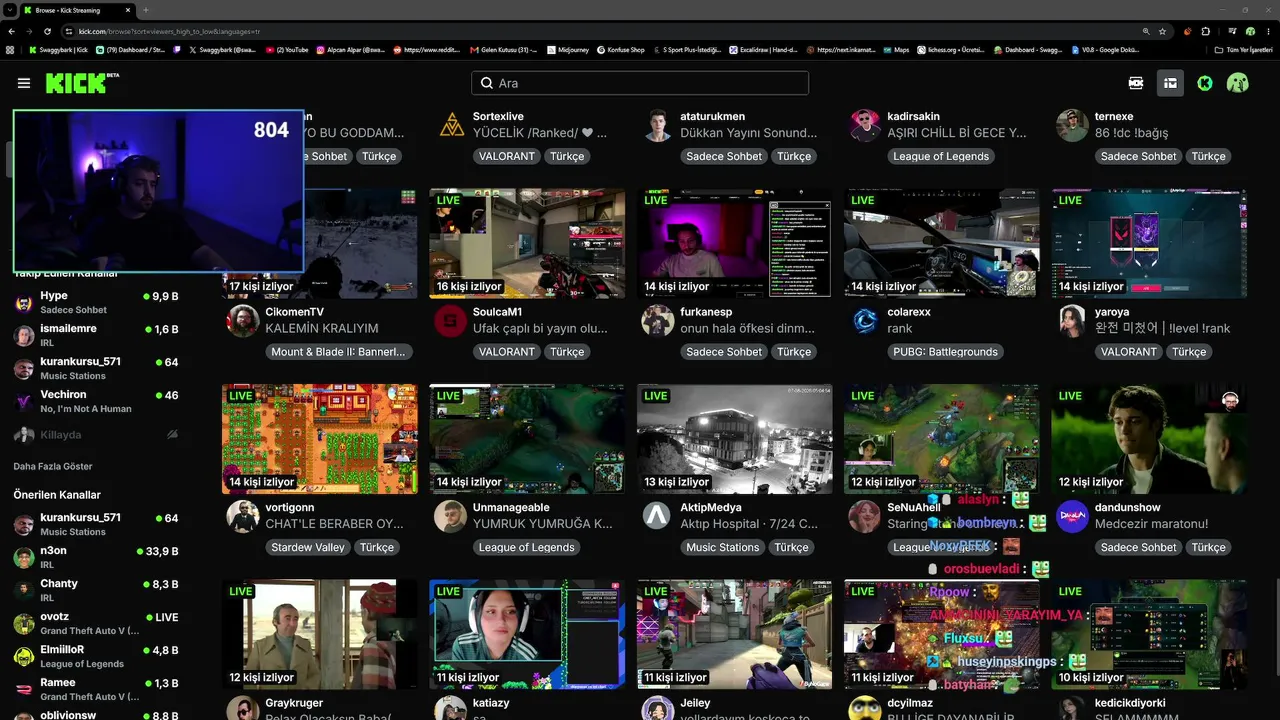The height and width of the screenshot is (720, 1280).
Task: Open ismailemre channel in sidebar
Action: tap(96, 335)
